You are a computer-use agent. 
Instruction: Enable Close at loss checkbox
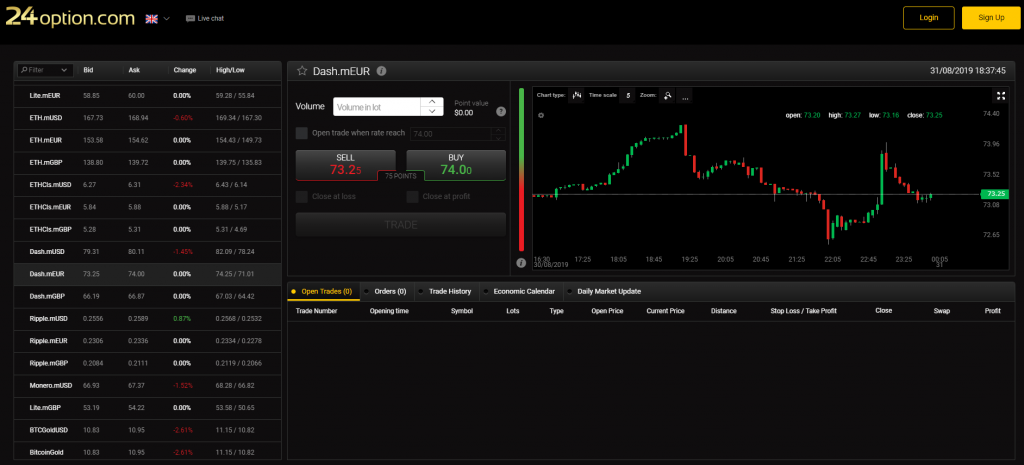click(302, 197)
